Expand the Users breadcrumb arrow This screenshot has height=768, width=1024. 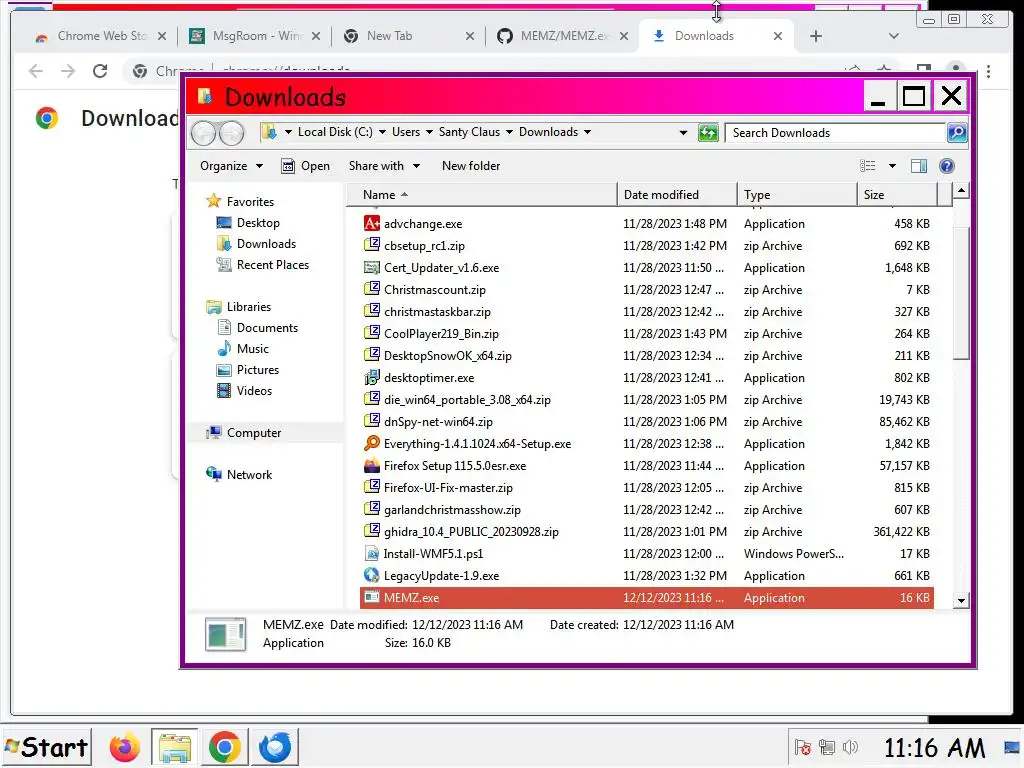pyautogui.click(x=429, y=132)
